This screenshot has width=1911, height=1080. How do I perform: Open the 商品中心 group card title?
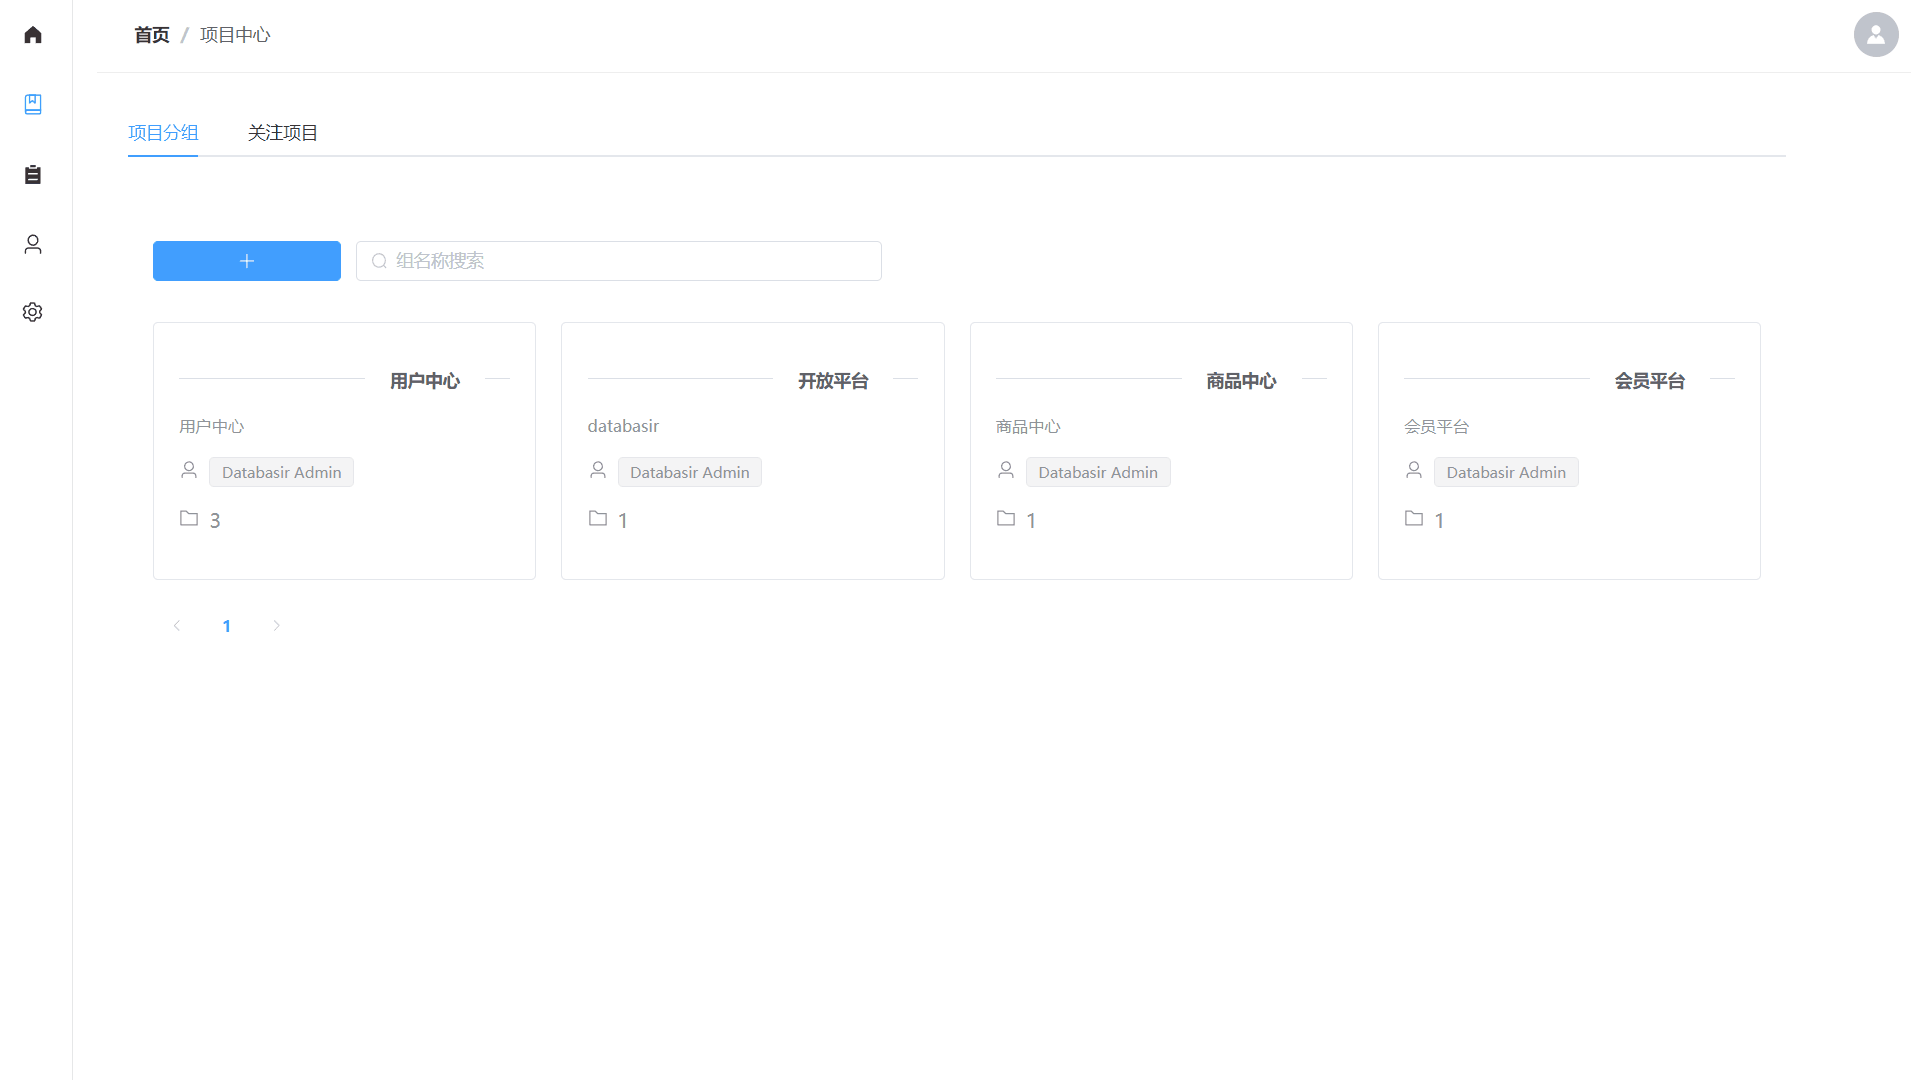point(1240,381)
